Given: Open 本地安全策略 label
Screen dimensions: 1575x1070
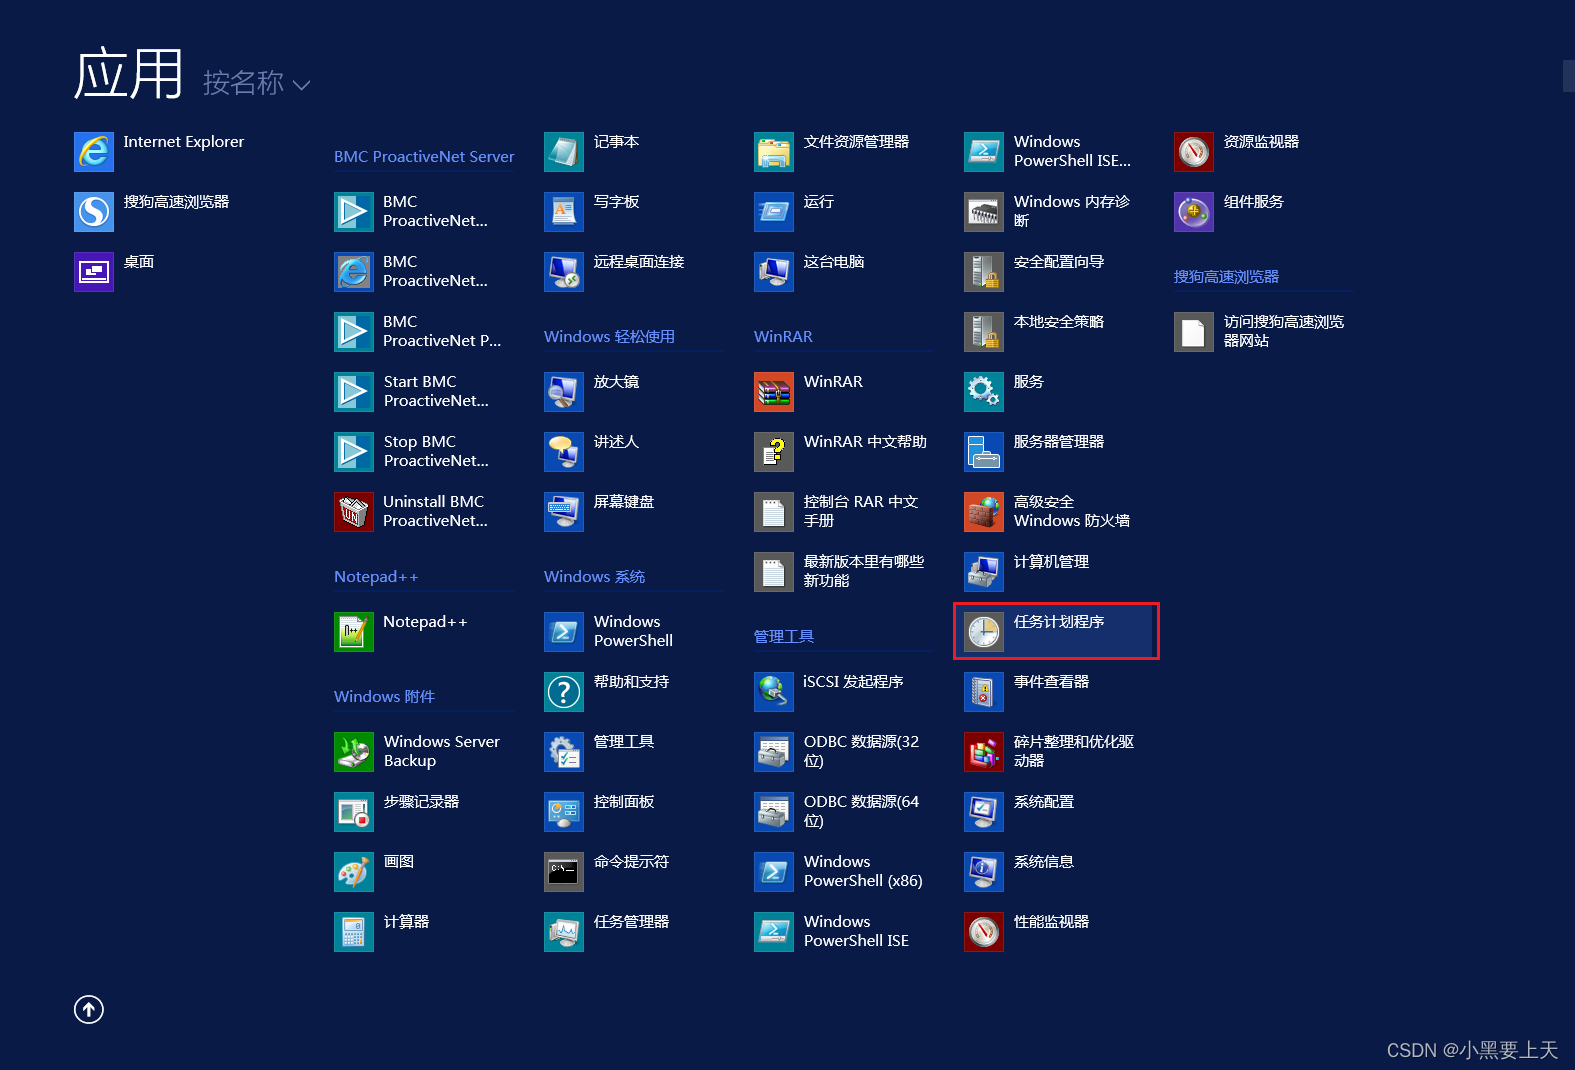Looking at the screenshot, I should (1059, 322).
